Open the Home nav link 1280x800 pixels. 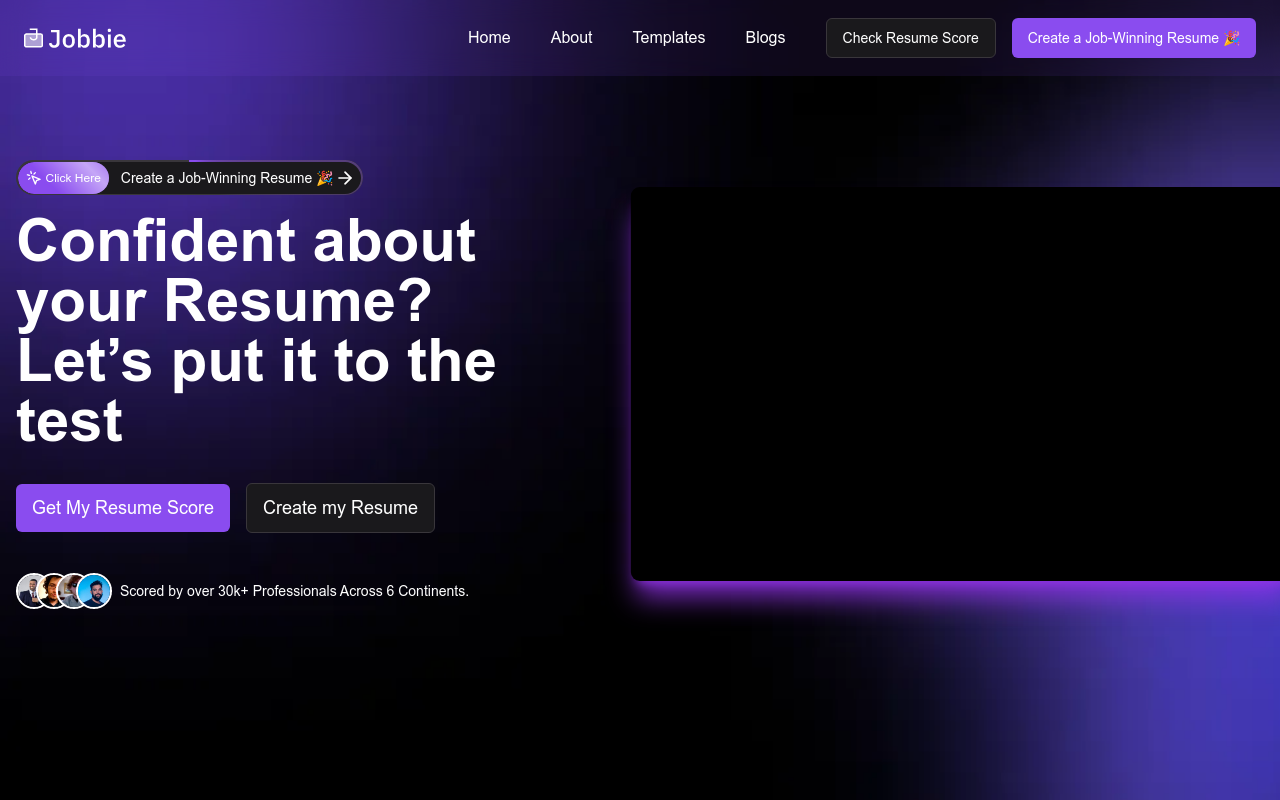pyautogui.click(x=489, y=38)
